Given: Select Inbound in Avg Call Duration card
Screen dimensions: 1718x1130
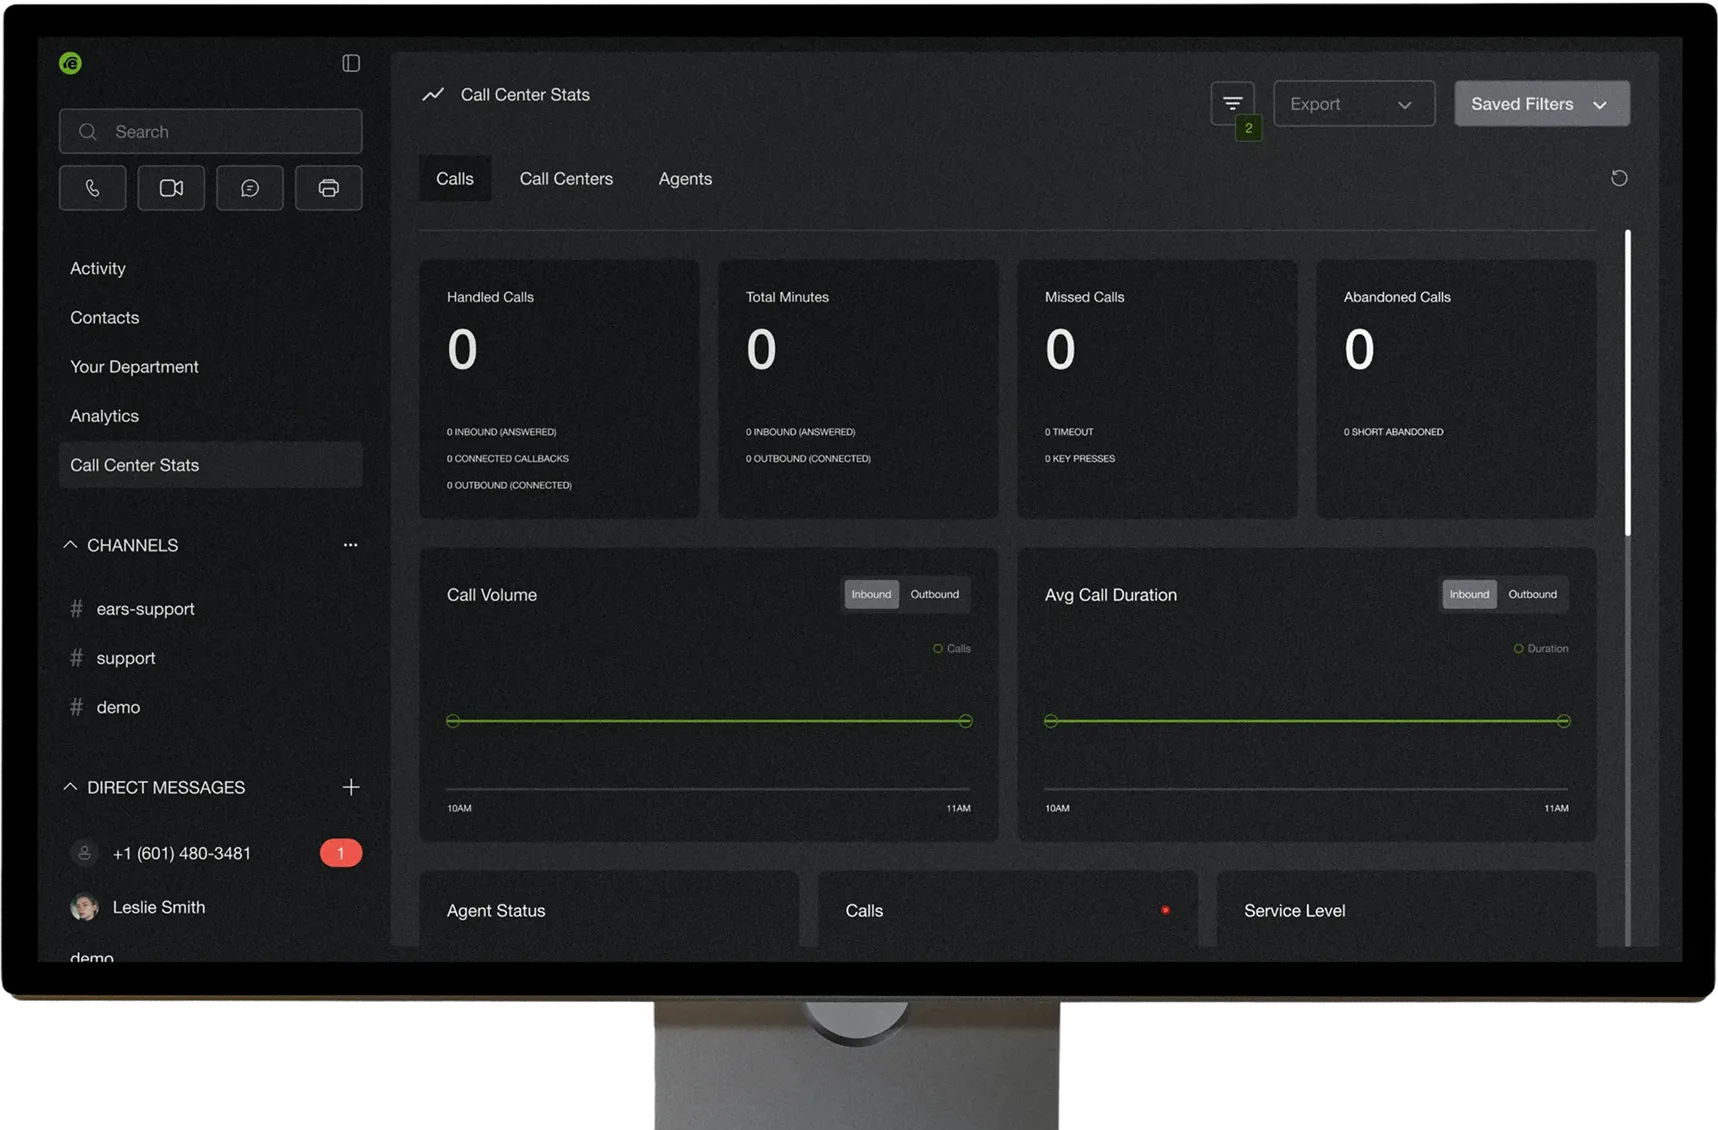Looking at the screenshot, I should point(1469,594).
